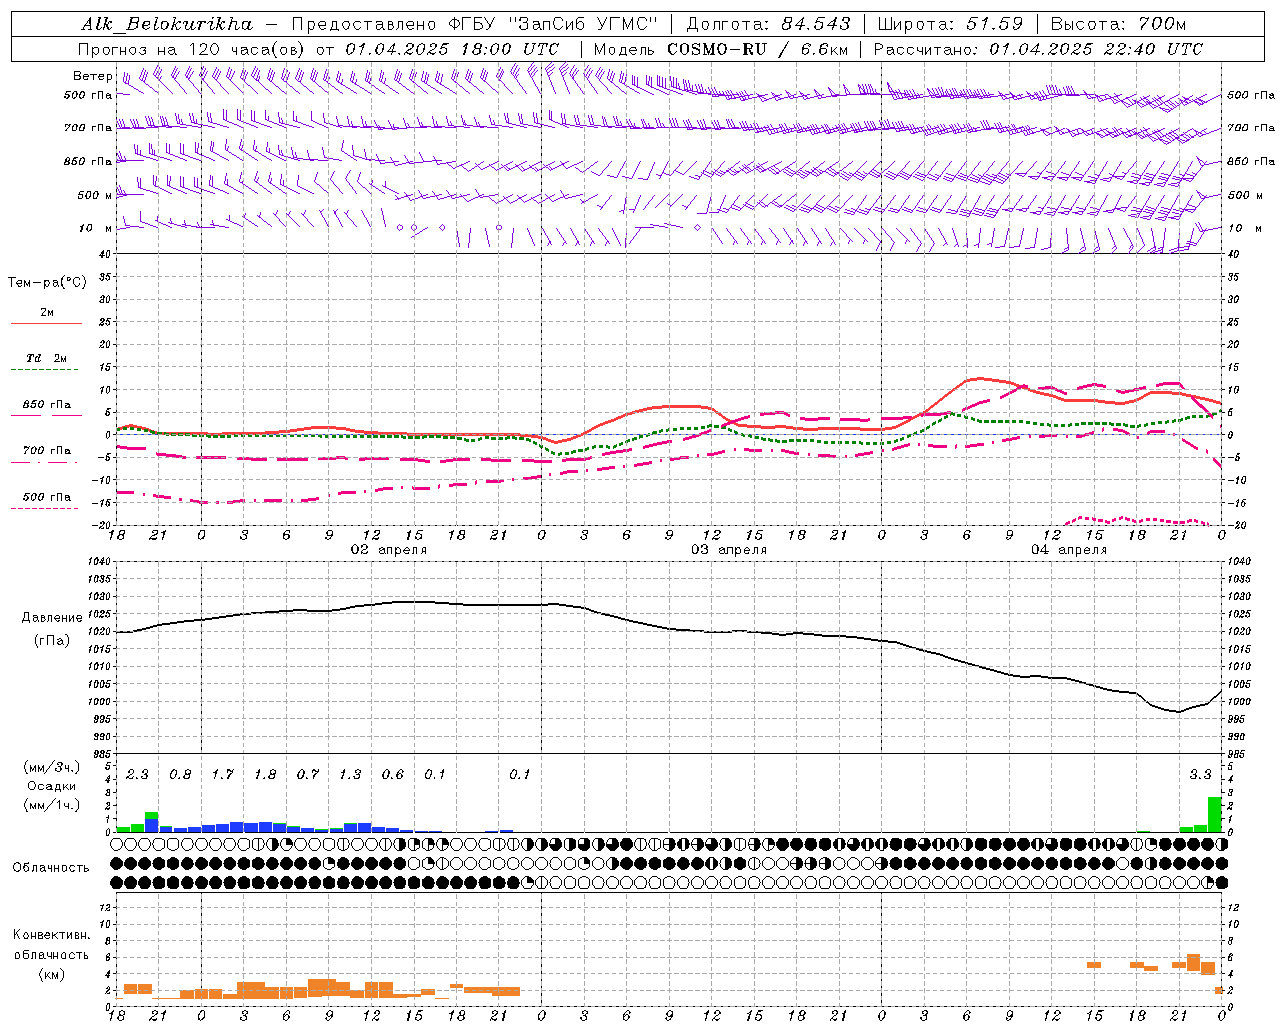The width and height of the screenshot is (1280, 1024).
Task: Click the 03 апреля date label
Action: click(729, 550)
